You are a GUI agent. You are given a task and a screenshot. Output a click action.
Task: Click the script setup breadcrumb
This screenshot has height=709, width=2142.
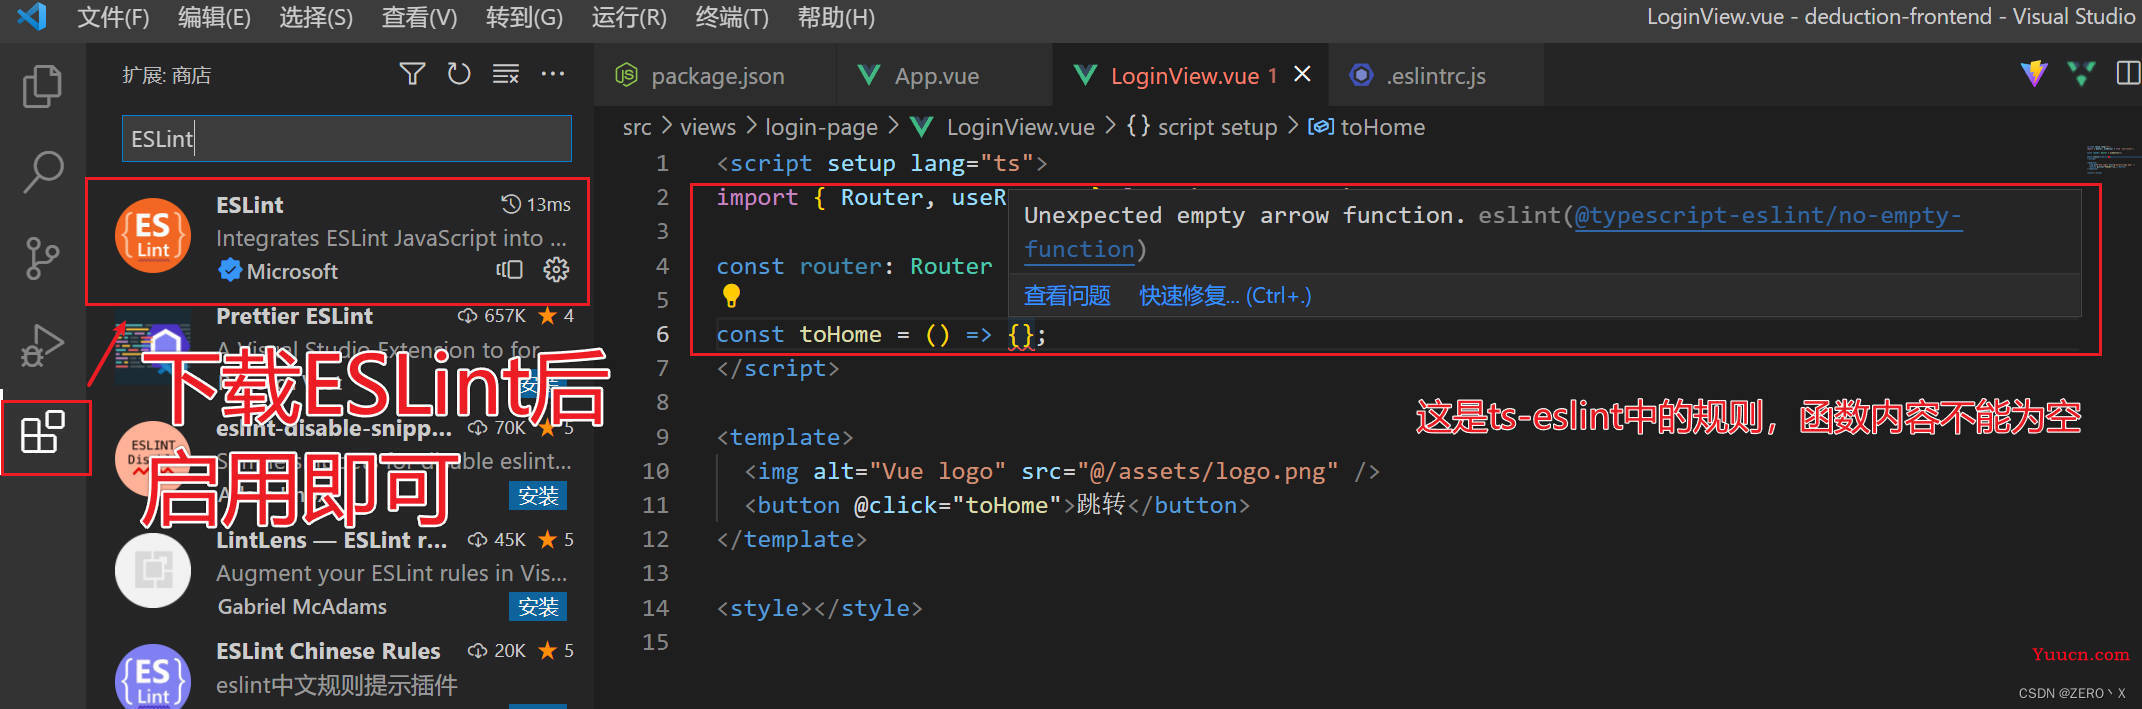click(1217, 127)
